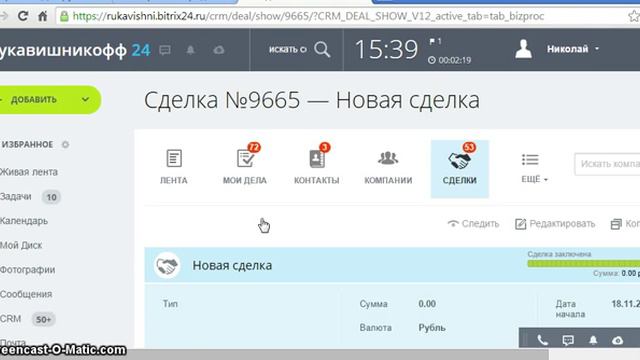Click the browser address bar URL
This screenshot has height=360, width=640.
pos(308,16)
